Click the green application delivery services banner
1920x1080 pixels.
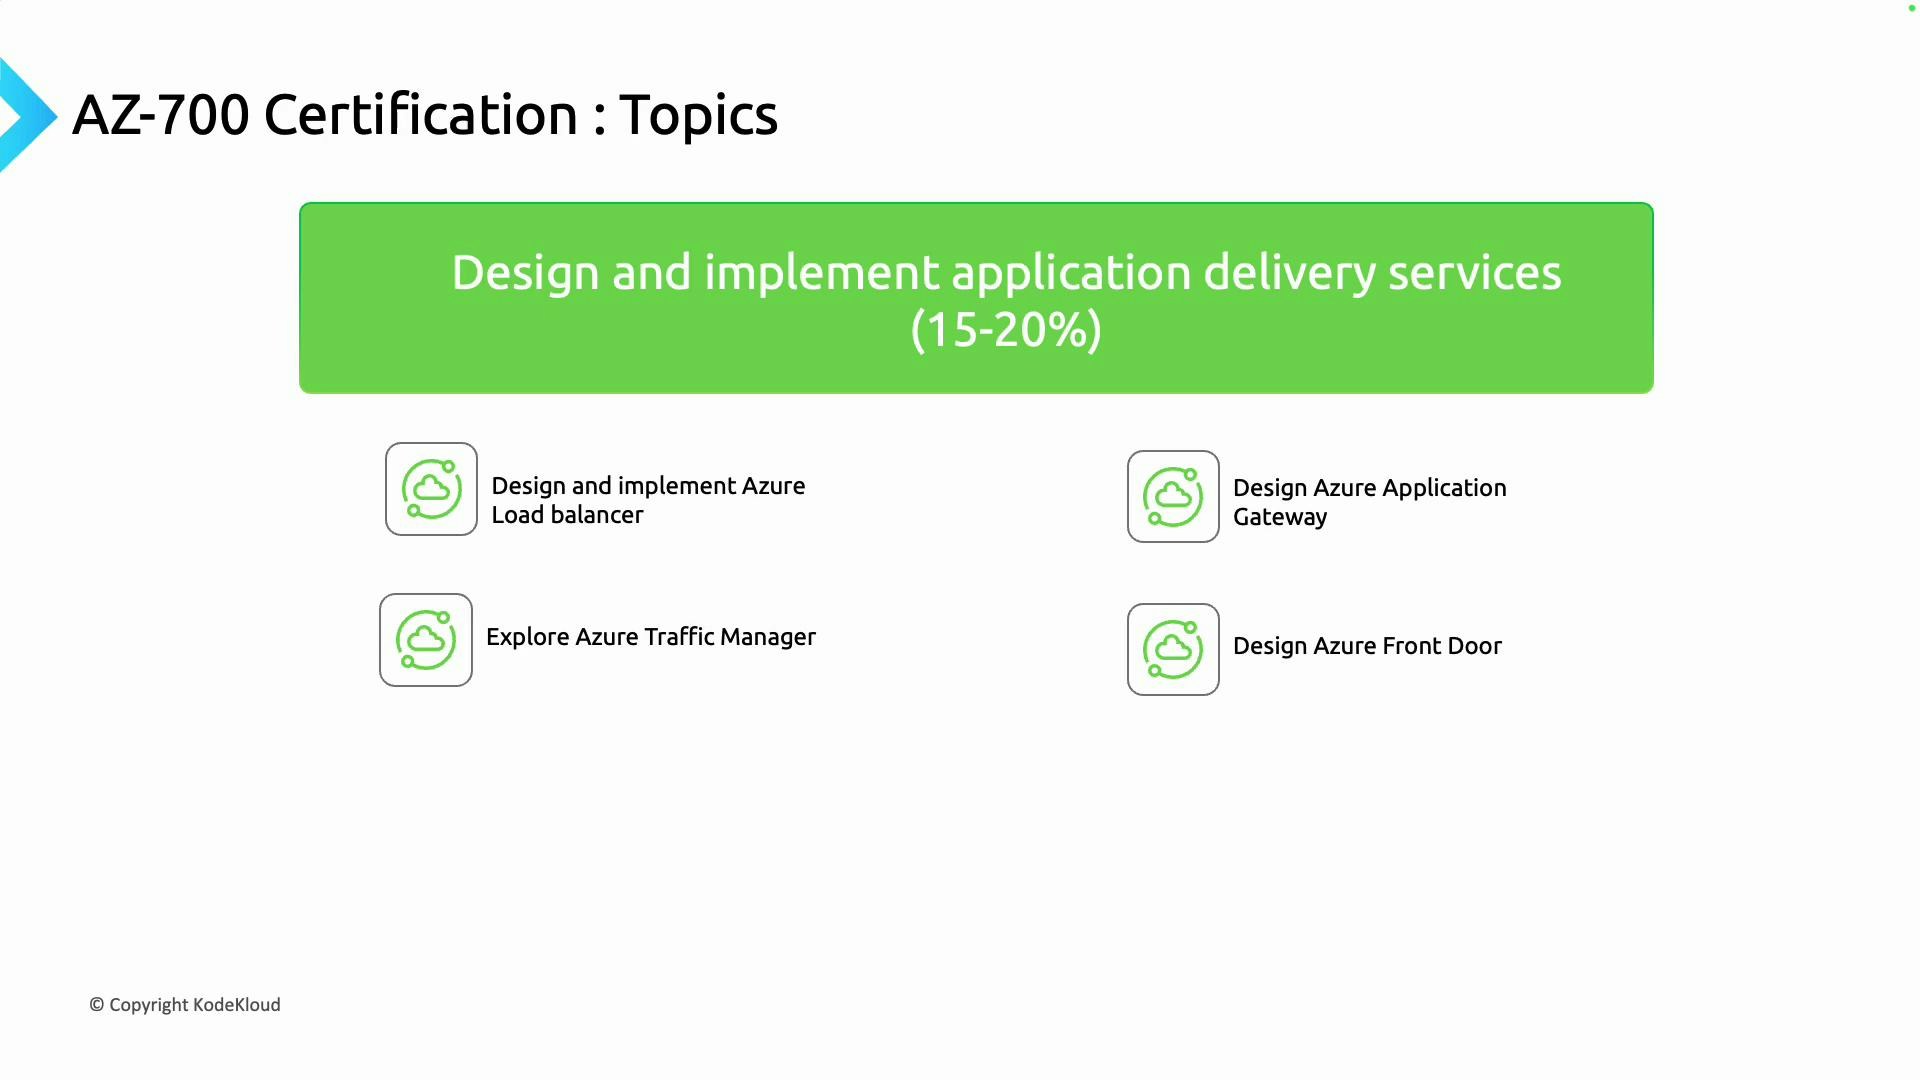click(x=975, y=297)
